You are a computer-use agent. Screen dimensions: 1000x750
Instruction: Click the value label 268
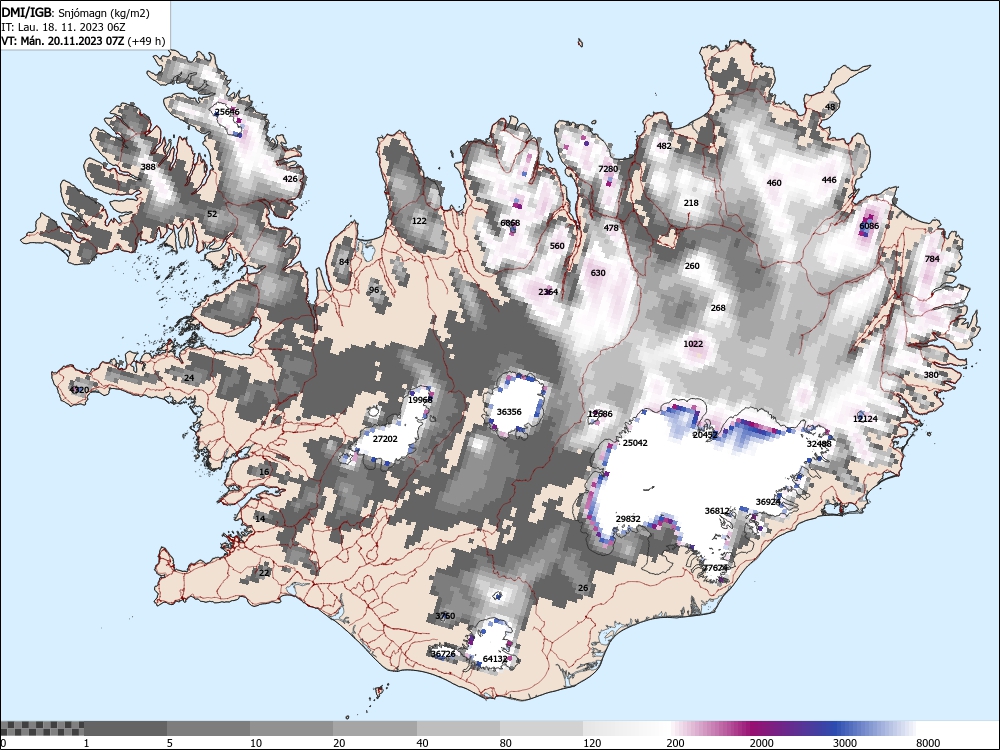(718, 307)
